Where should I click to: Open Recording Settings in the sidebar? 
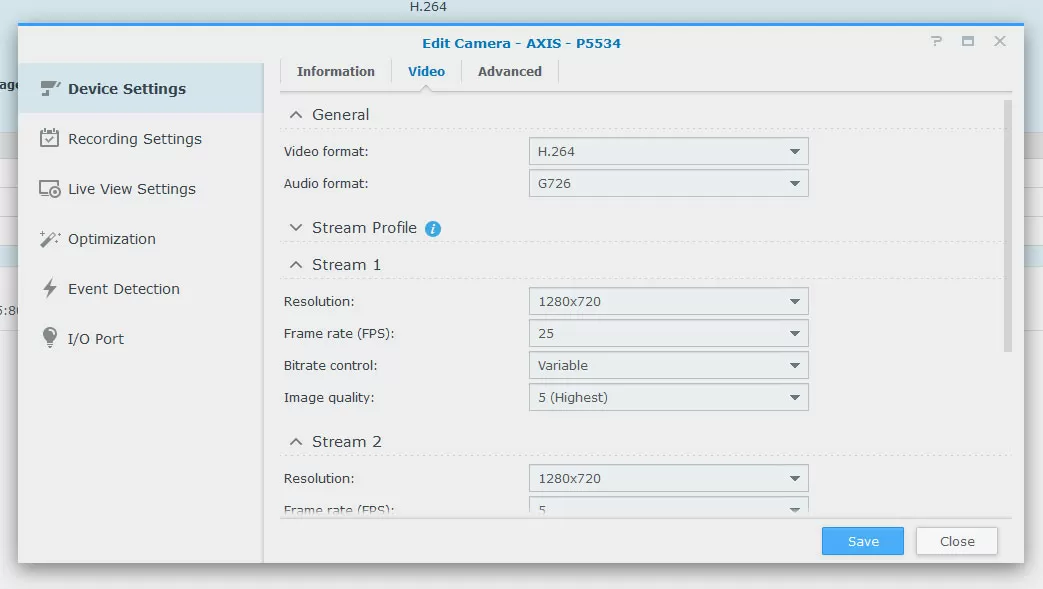(x=140, y=138)
